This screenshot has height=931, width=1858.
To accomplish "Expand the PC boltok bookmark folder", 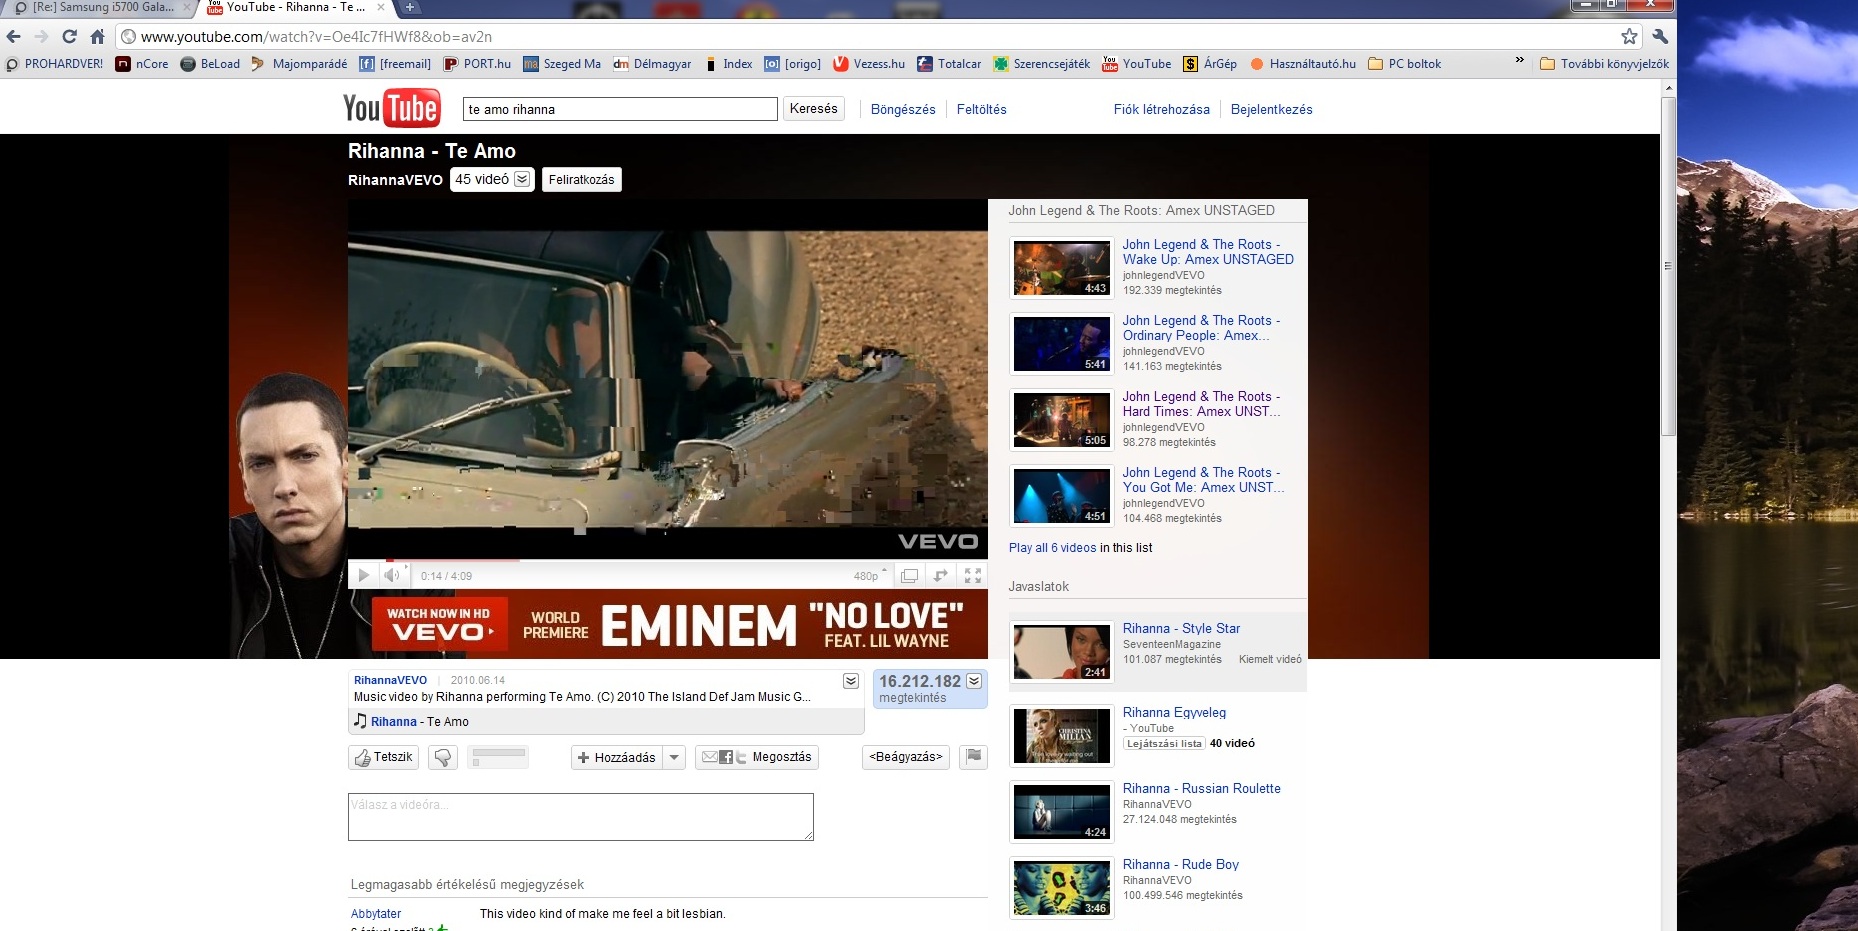I will [1404, 64].
